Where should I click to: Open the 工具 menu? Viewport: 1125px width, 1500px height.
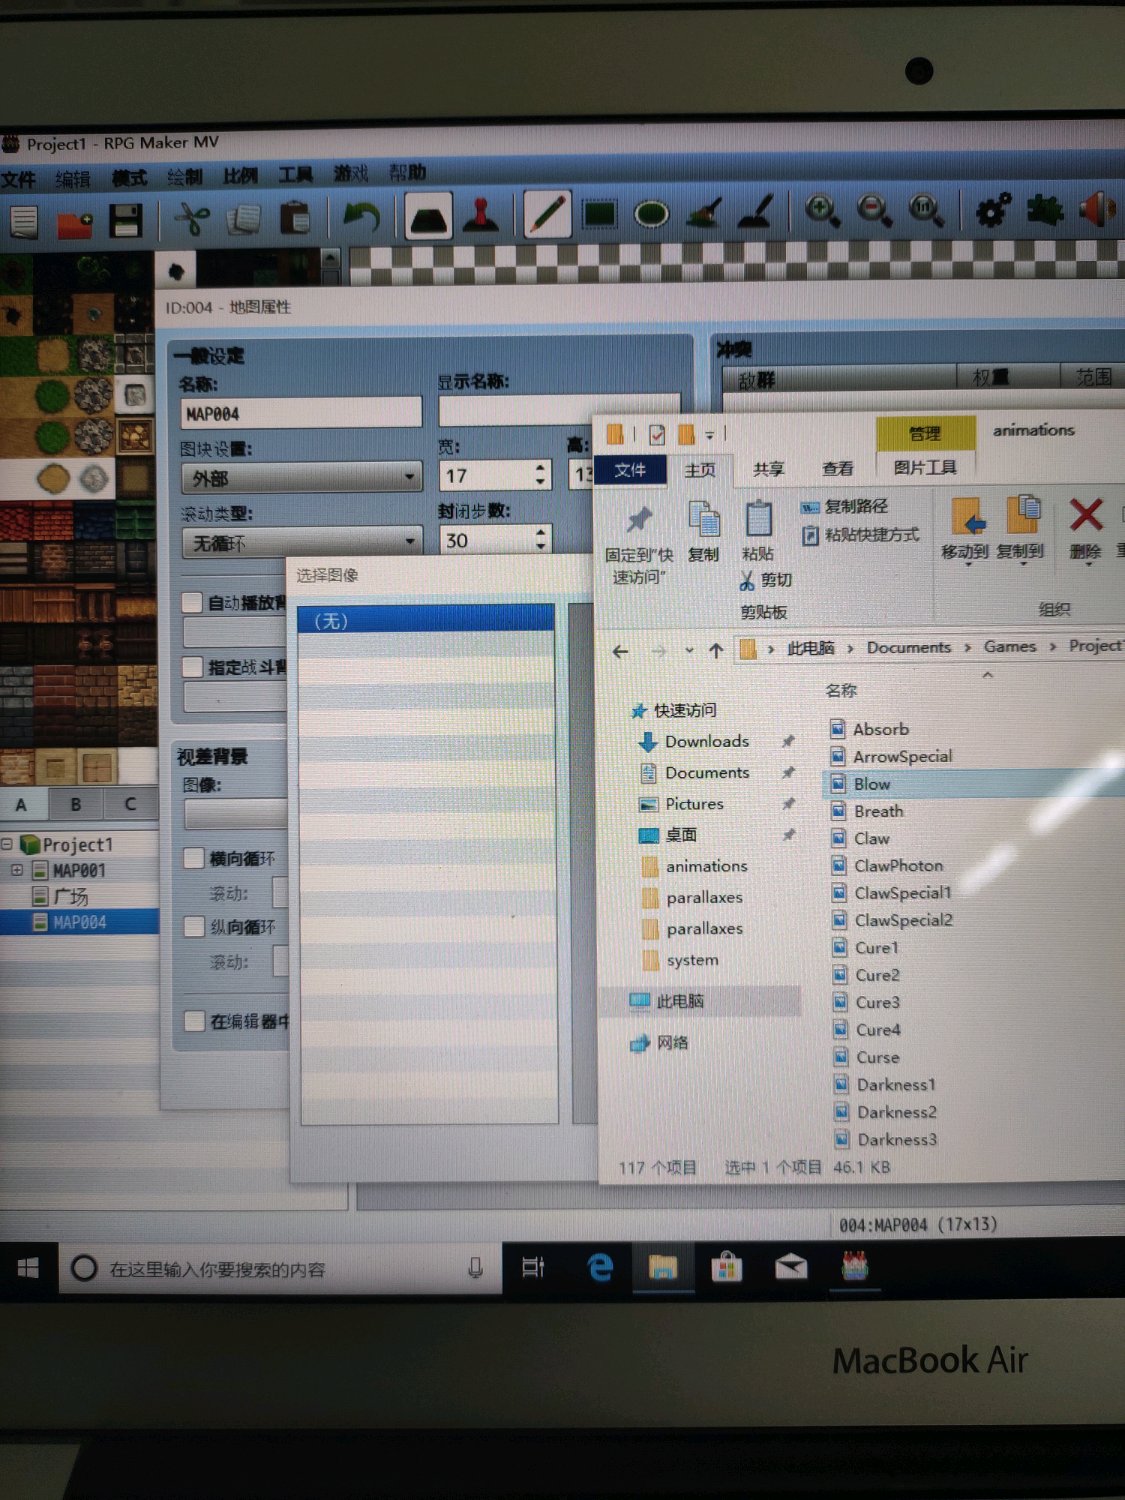(295, 176)
